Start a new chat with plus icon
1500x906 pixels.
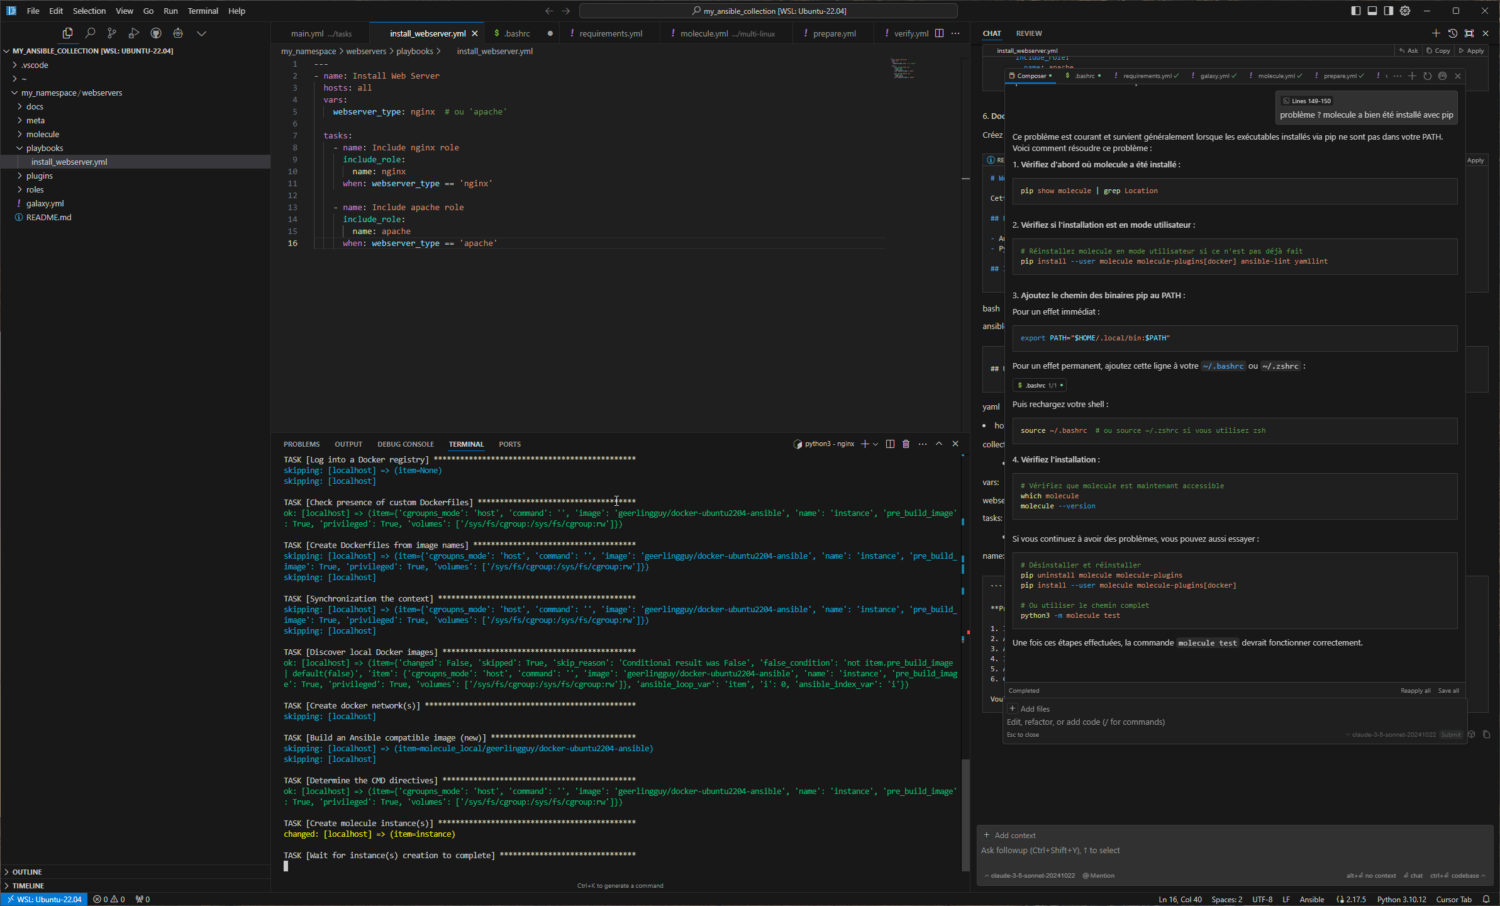1436,33
